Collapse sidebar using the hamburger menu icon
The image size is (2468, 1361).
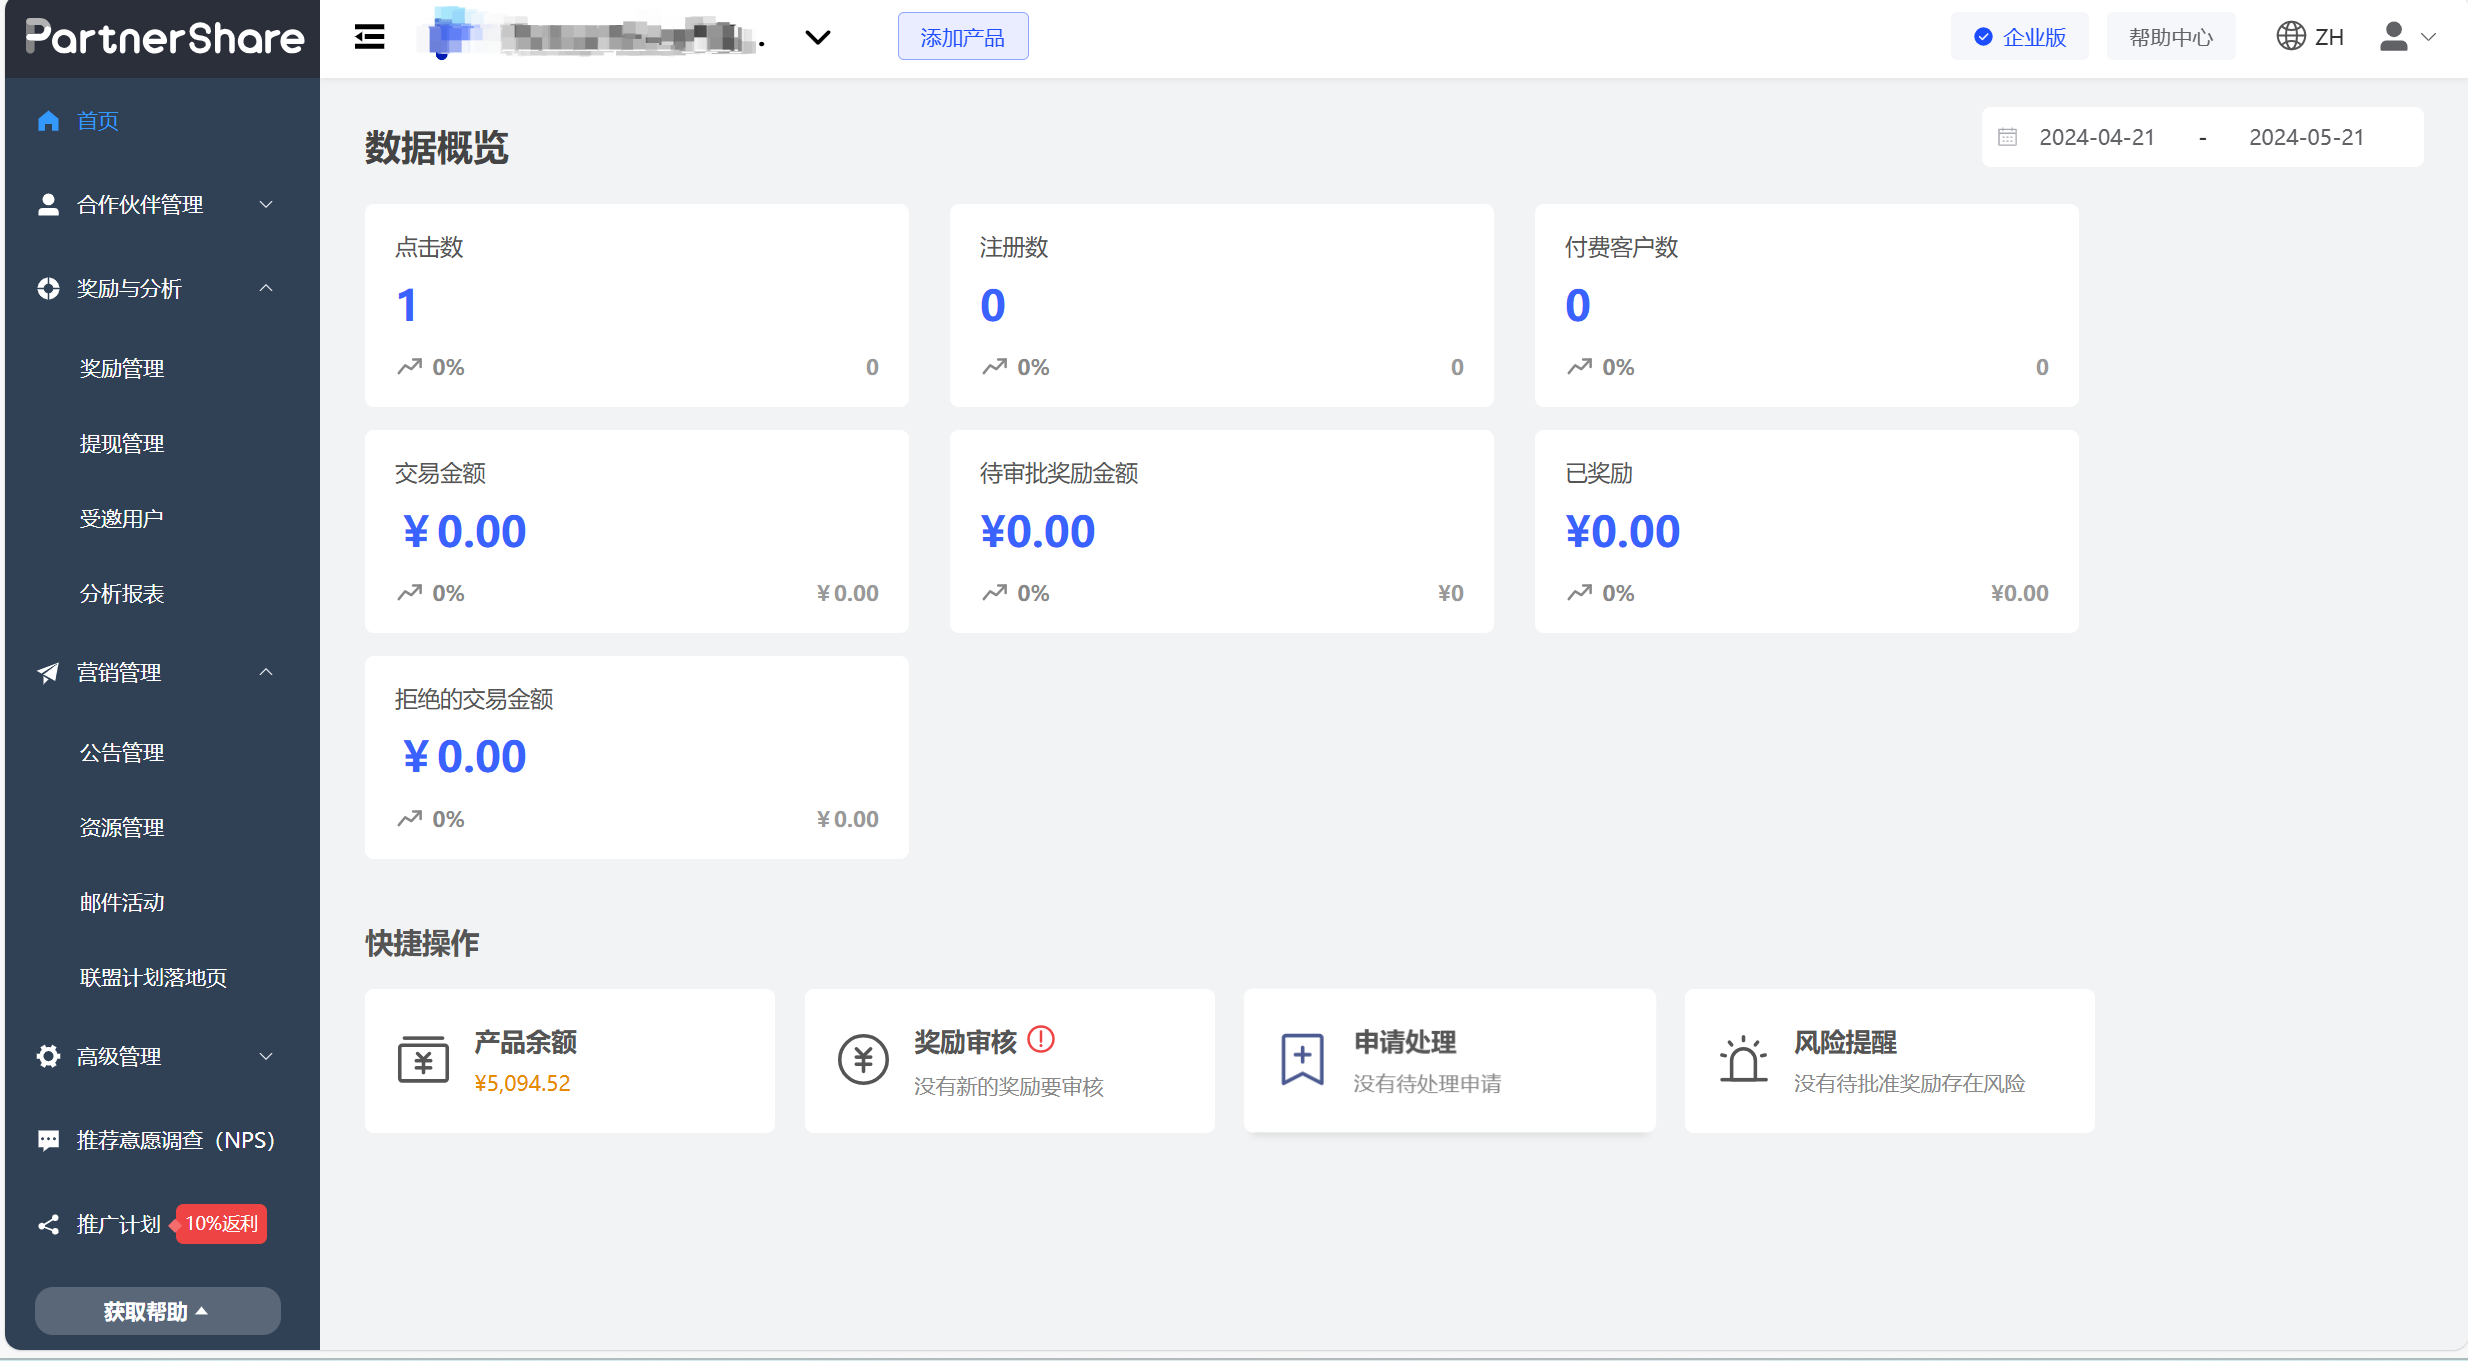[369, 37]
